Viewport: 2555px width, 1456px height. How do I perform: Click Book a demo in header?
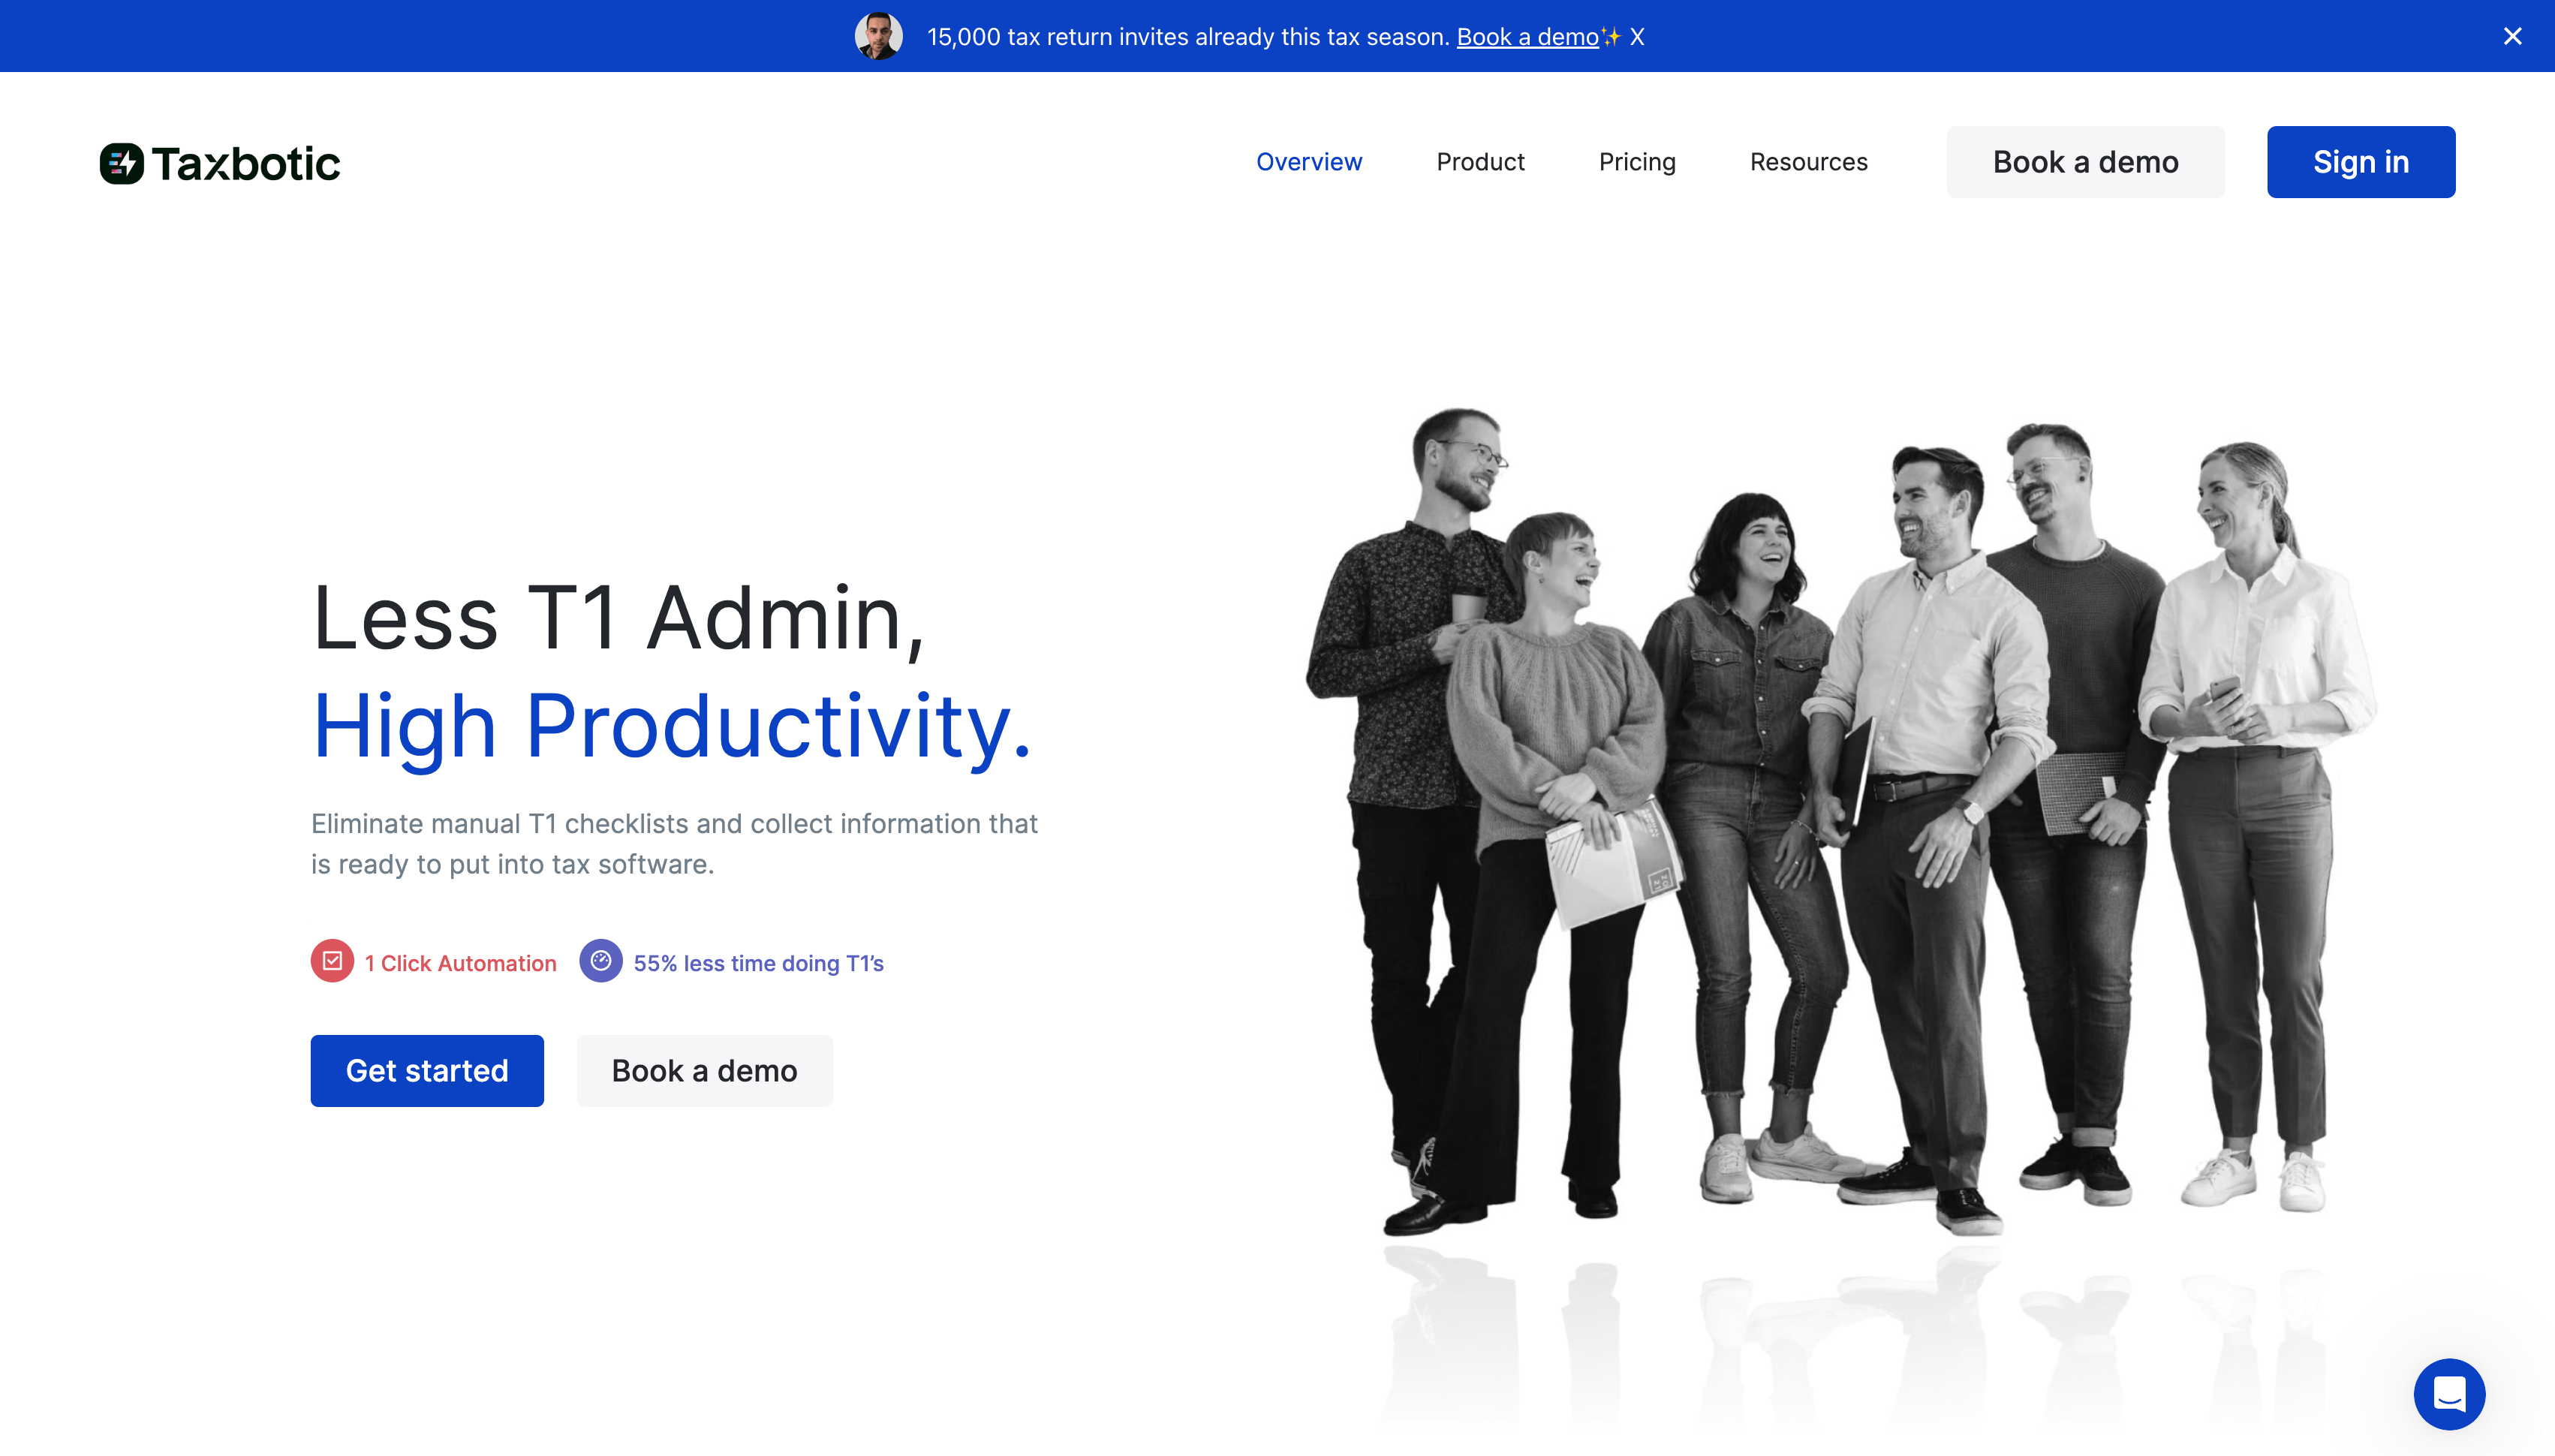(x=2085, y=162)
